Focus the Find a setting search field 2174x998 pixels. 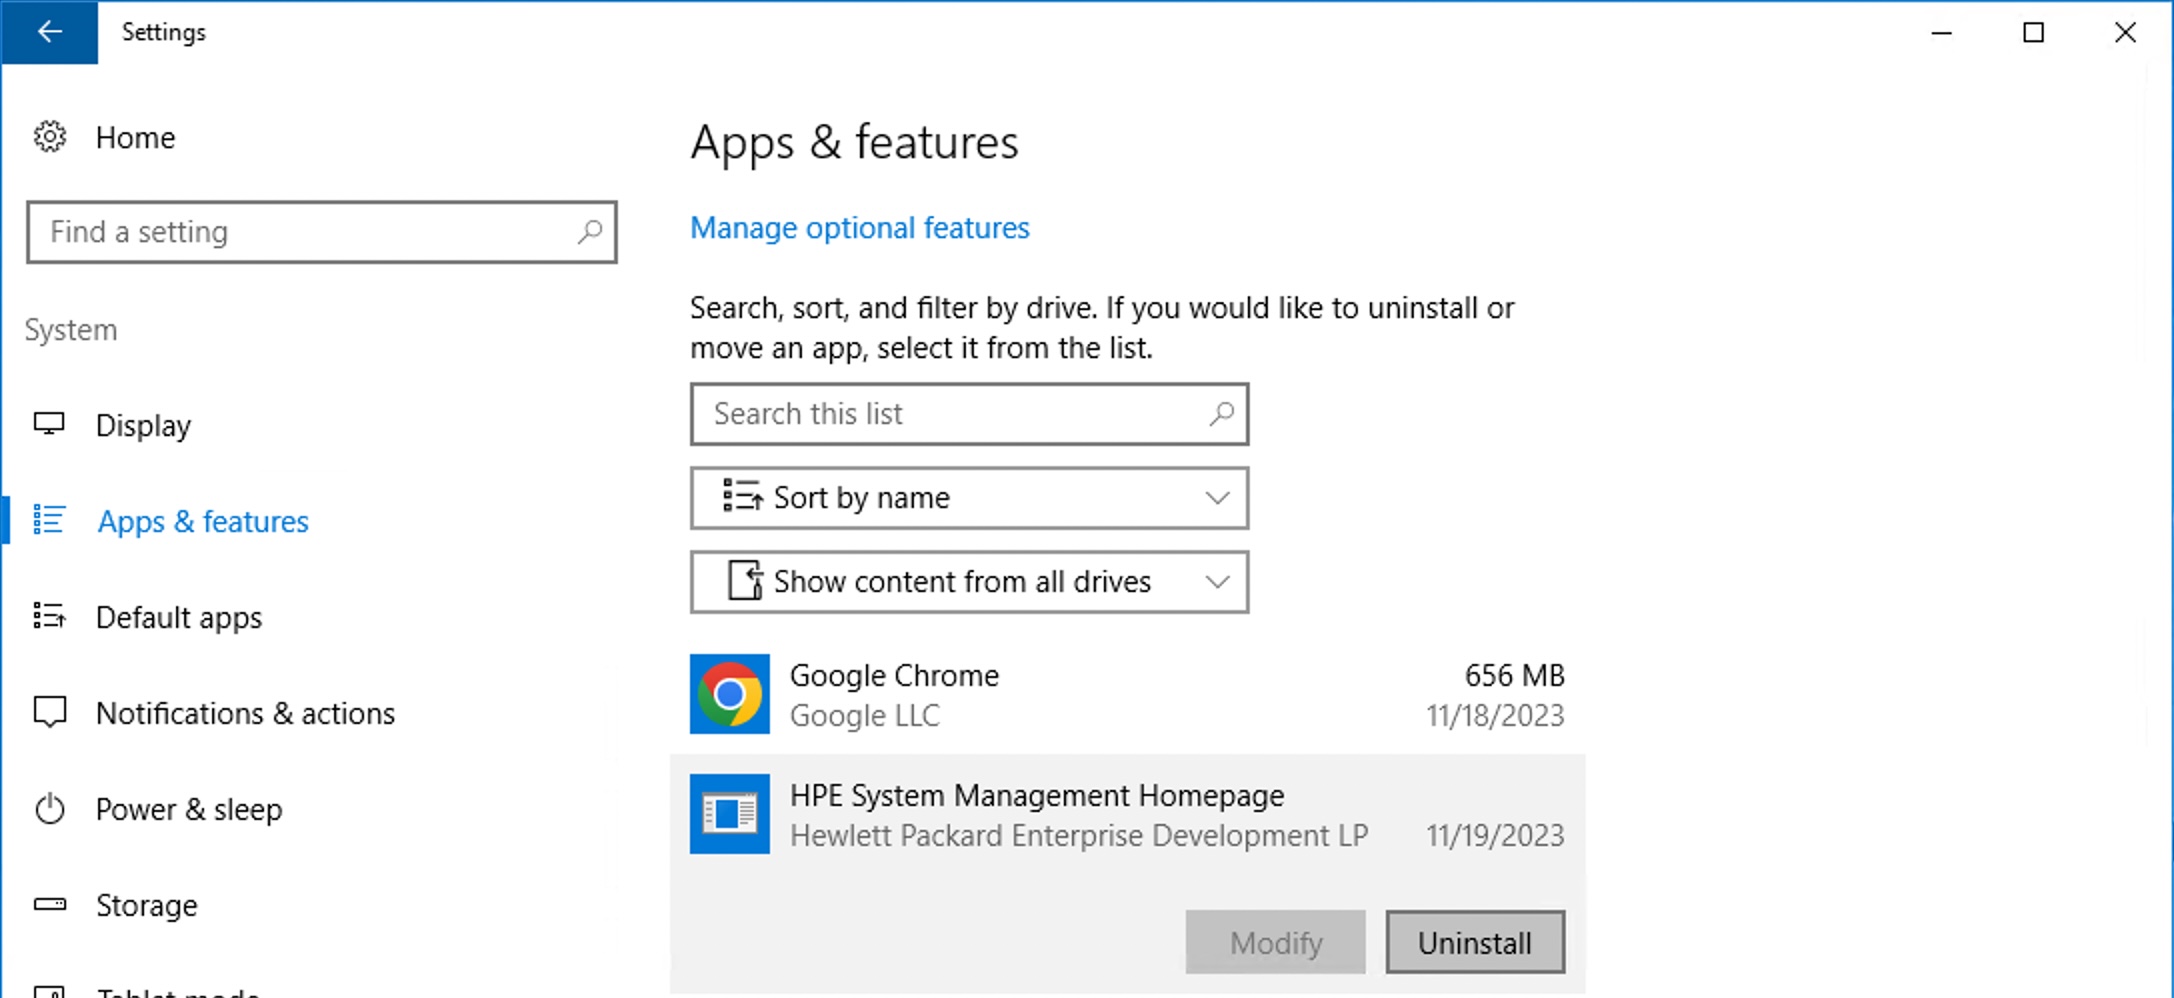click(322, 232)
